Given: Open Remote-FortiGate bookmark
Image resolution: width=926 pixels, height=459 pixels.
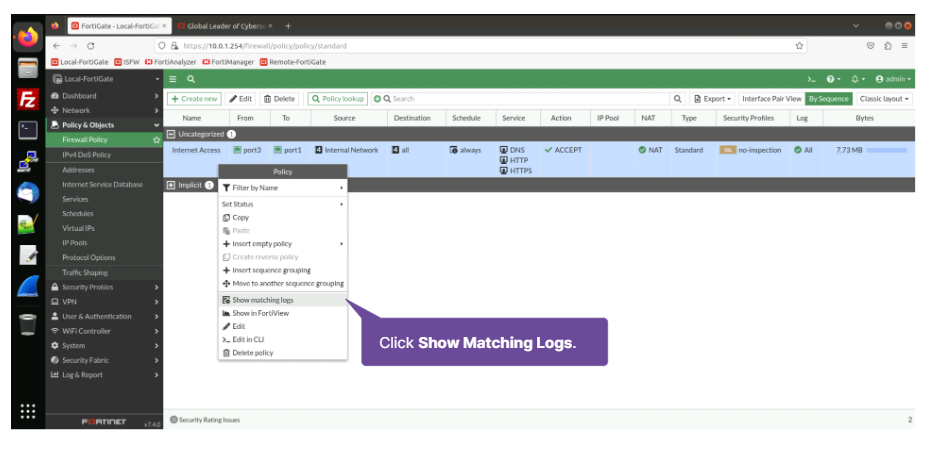Looking at the screenshot, I should [x=293, y=62].
